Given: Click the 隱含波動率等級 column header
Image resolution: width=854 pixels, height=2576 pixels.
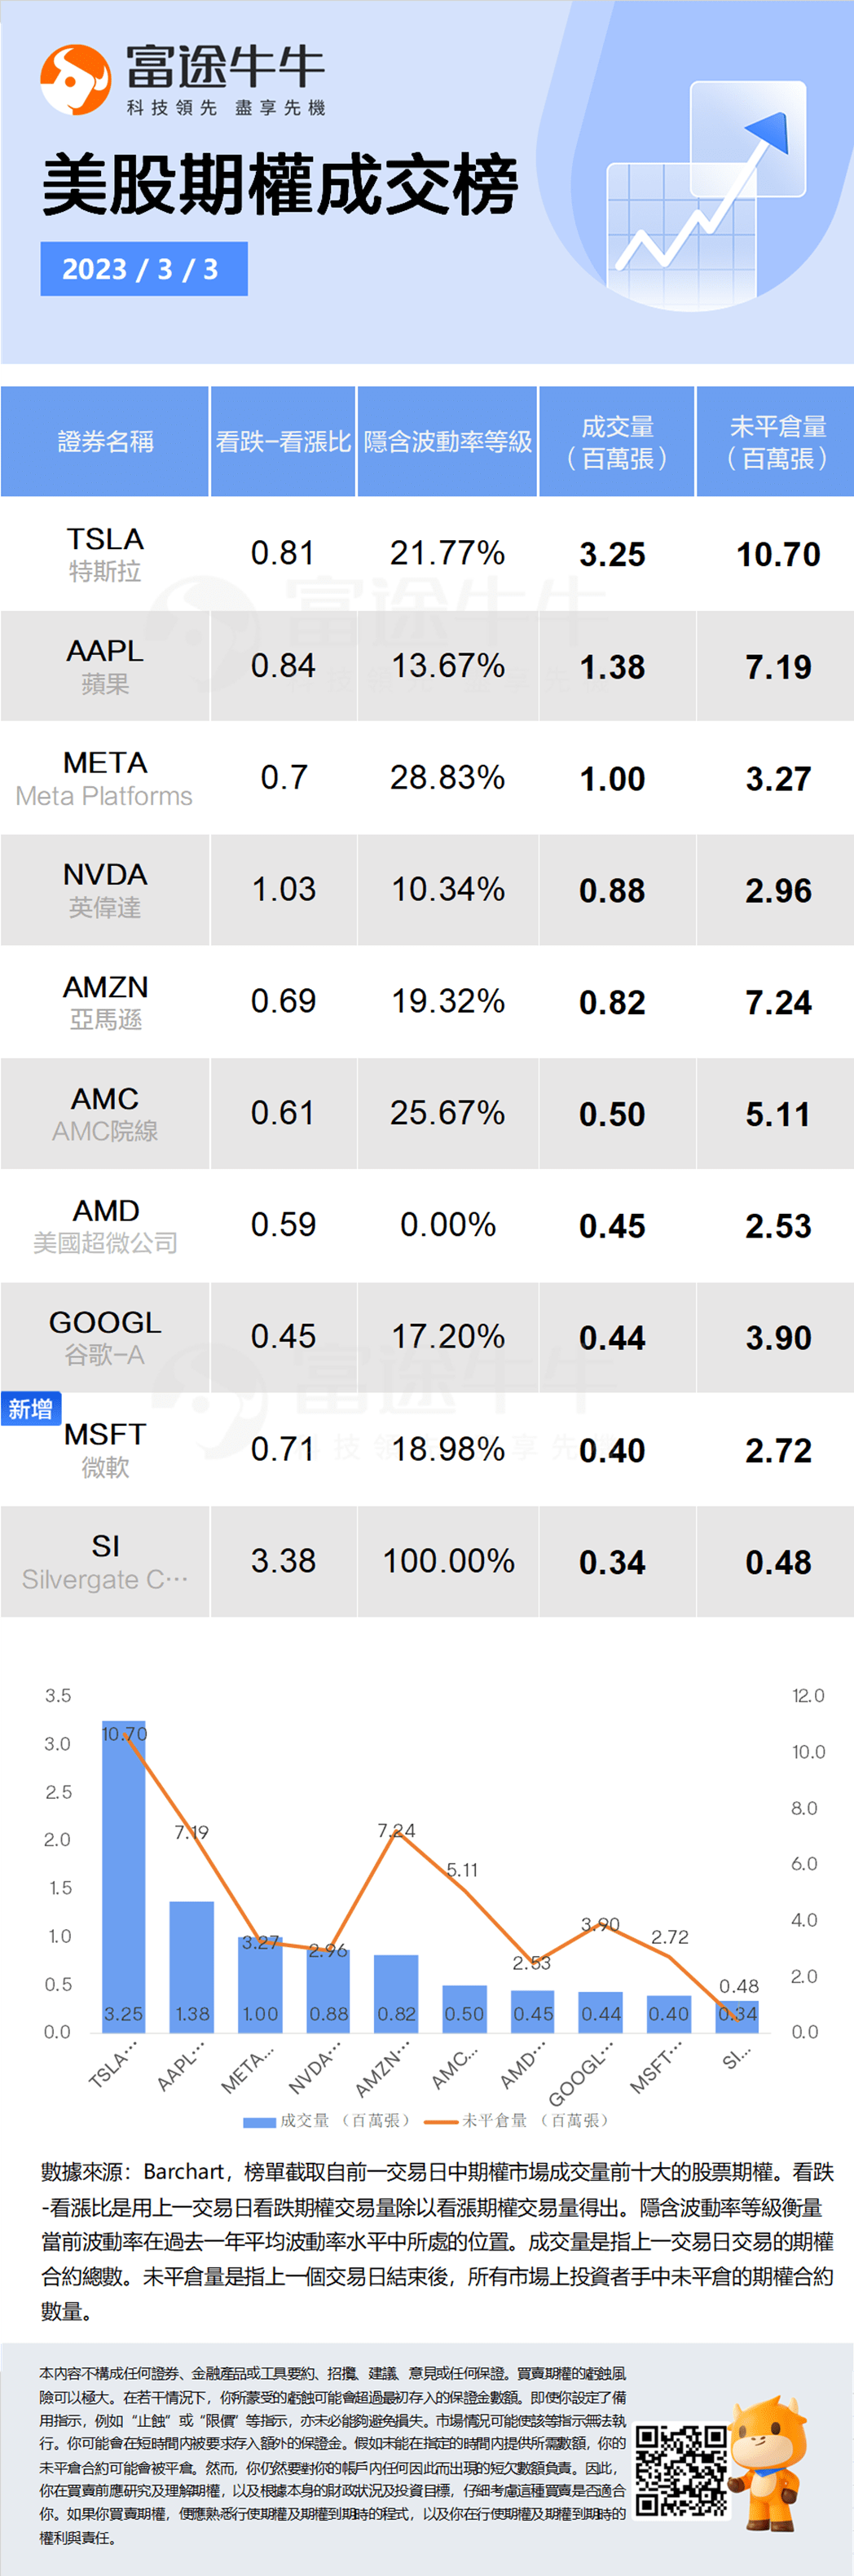Looking at the screenshot, I should click(447, 441).
